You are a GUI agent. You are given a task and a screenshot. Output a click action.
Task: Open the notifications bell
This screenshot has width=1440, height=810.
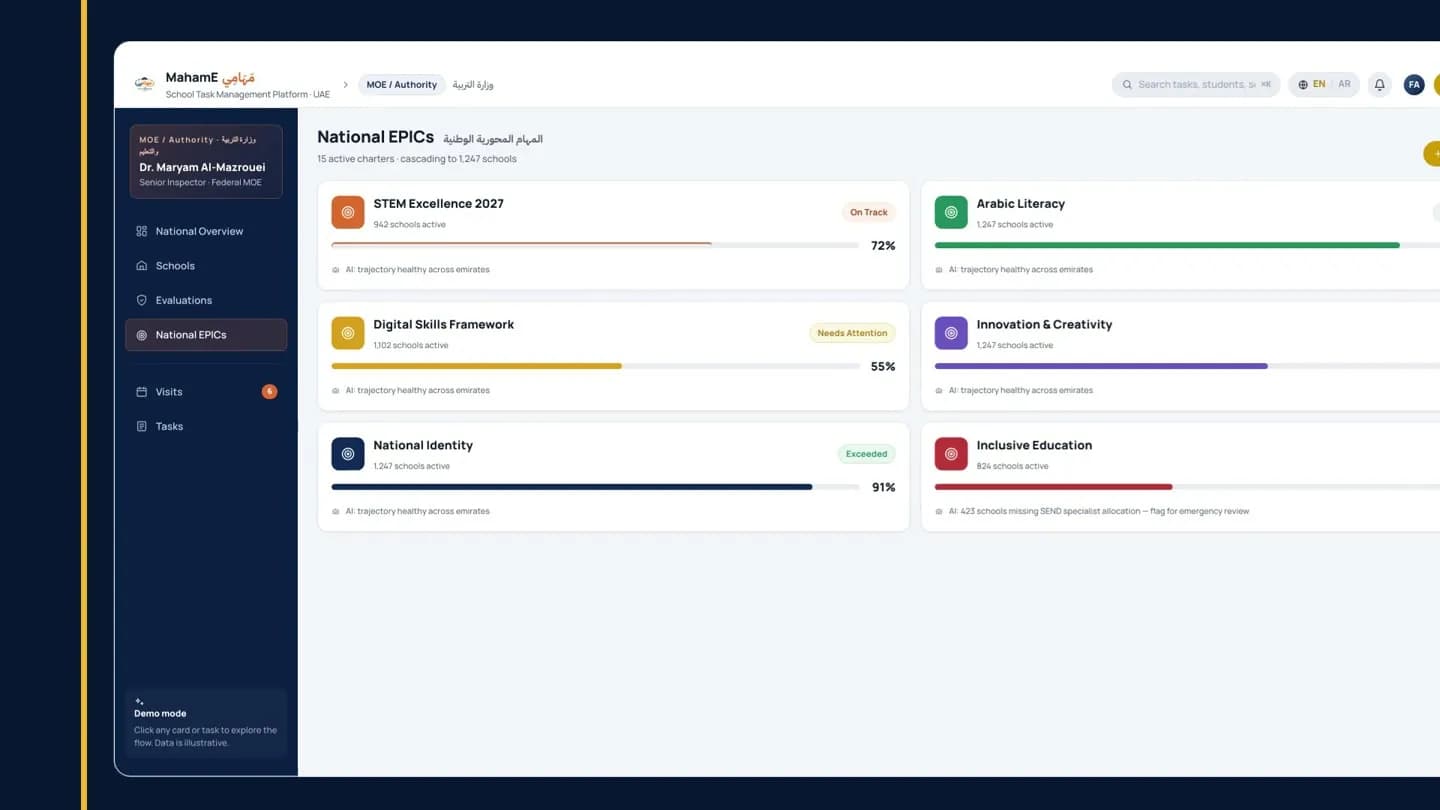coord(1379,85)
